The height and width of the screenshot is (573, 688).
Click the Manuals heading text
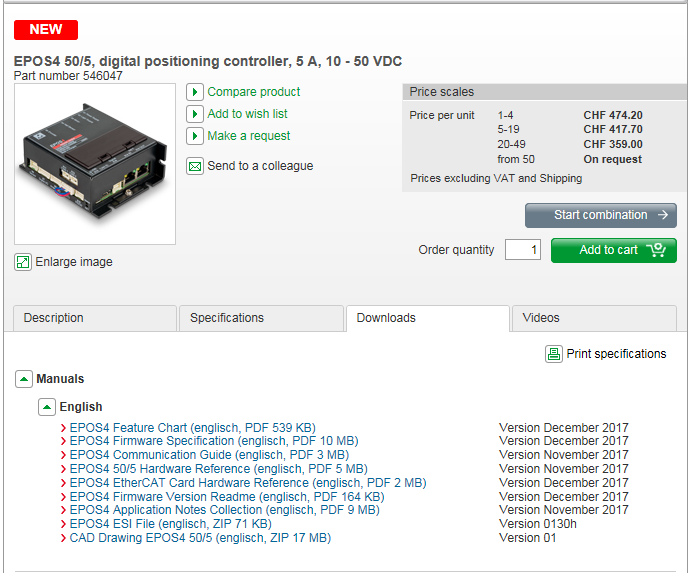60,379
